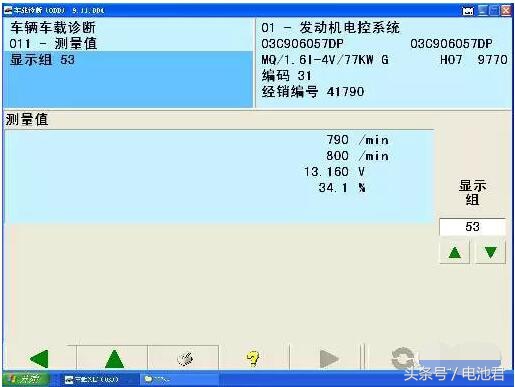Click the 790 /min measured value

click(x=357, y=140)
